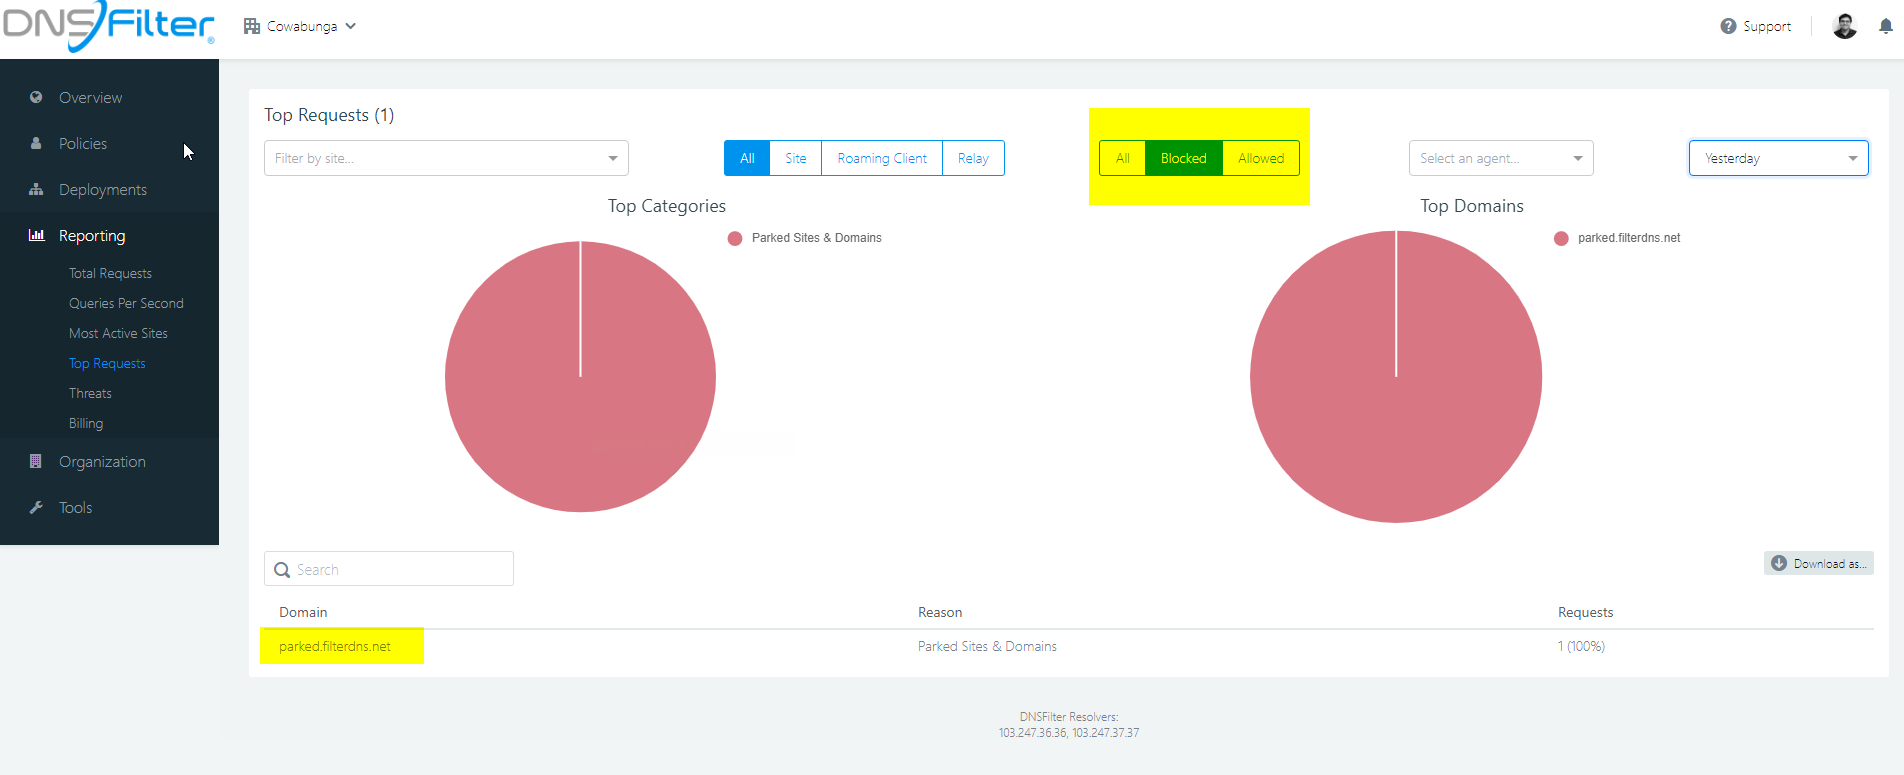Open Queries Per Second report
Screen dimensions: 1904x775
[x=126, y=303]
